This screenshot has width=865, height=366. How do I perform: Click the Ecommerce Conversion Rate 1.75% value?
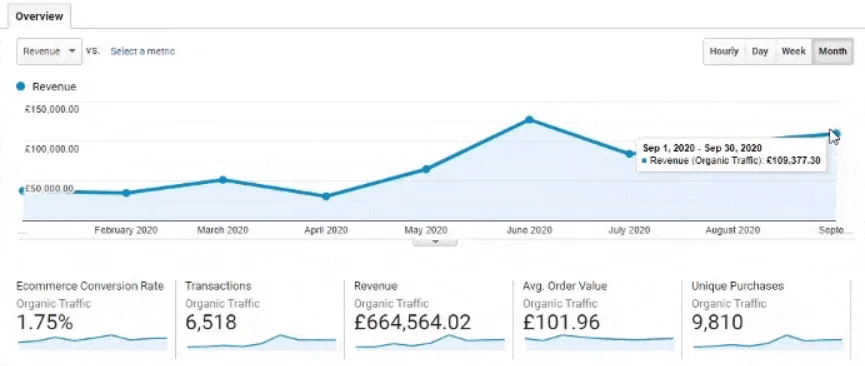pos(45,322)
